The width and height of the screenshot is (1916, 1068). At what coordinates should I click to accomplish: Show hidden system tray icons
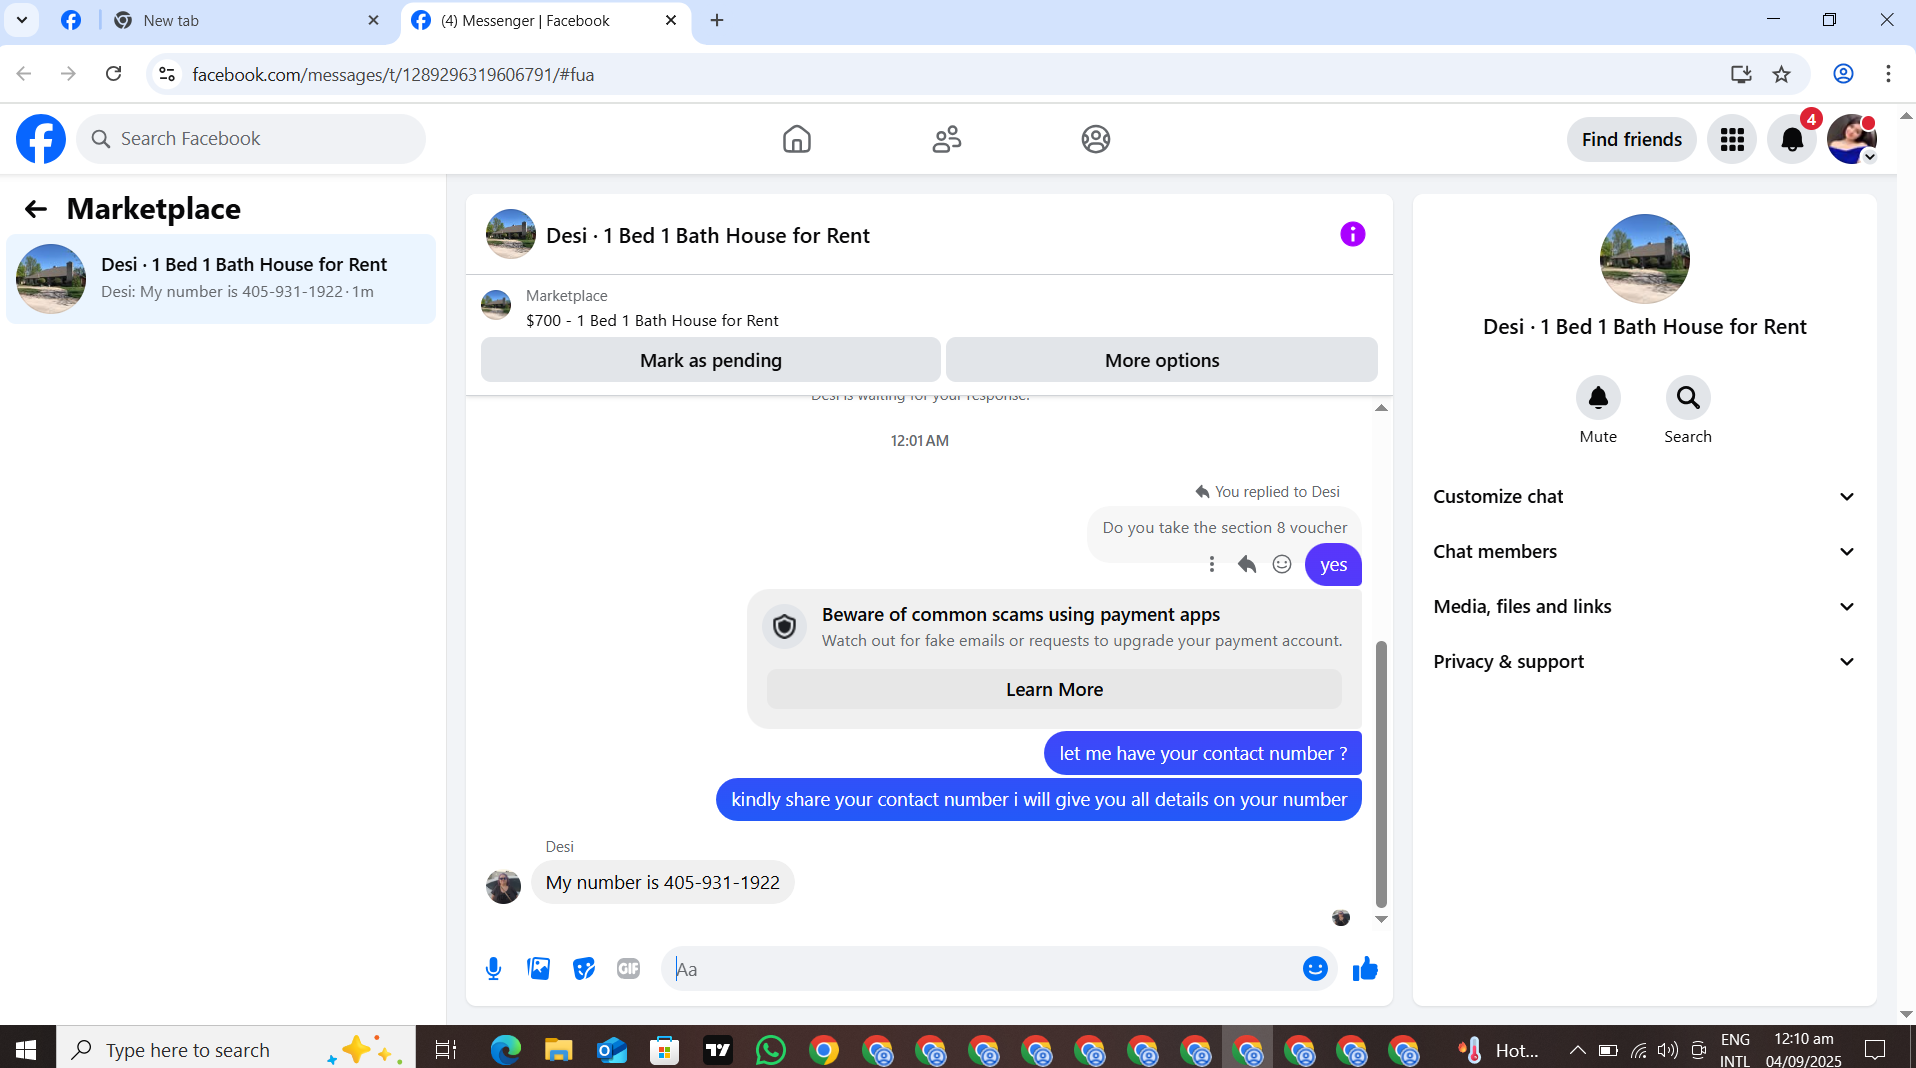click(1577, 1050)
